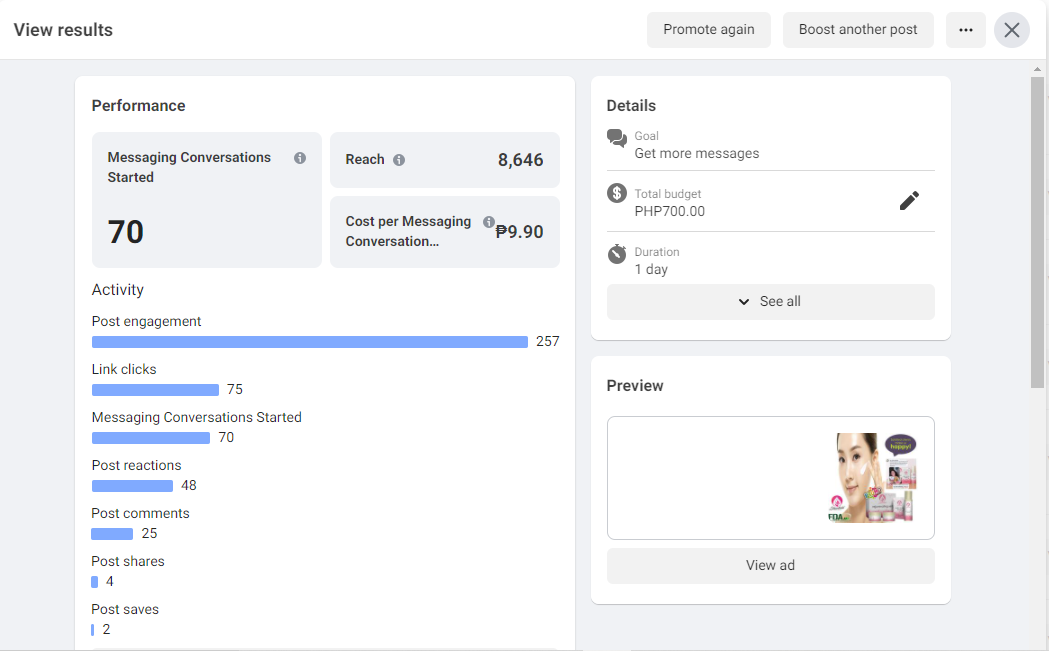
Task: Click the View ad button
Action: [x=770, y=566]
